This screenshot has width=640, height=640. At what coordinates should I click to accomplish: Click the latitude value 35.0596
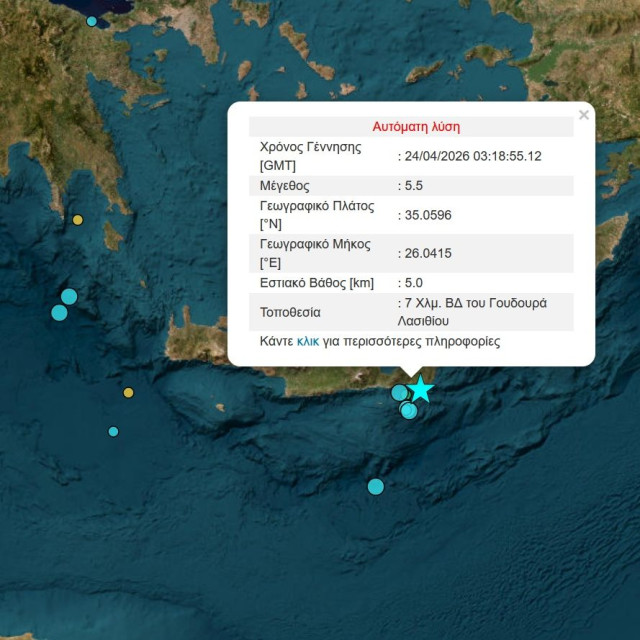click(x=426, y=215)
